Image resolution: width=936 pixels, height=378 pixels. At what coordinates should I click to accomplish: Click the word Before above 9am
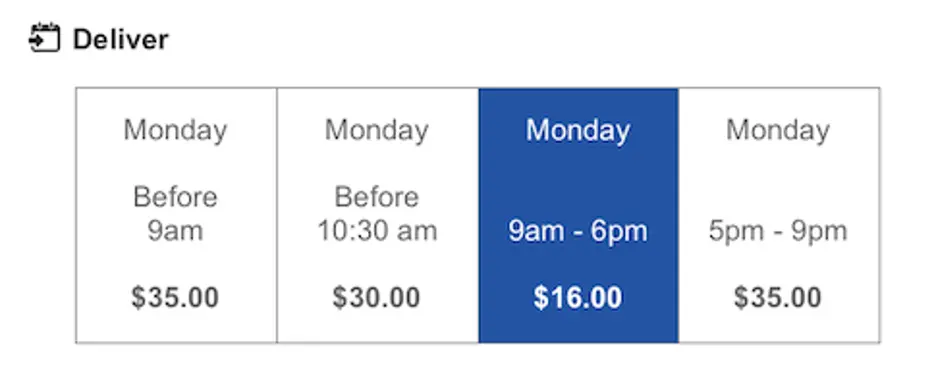click(176, 197)
